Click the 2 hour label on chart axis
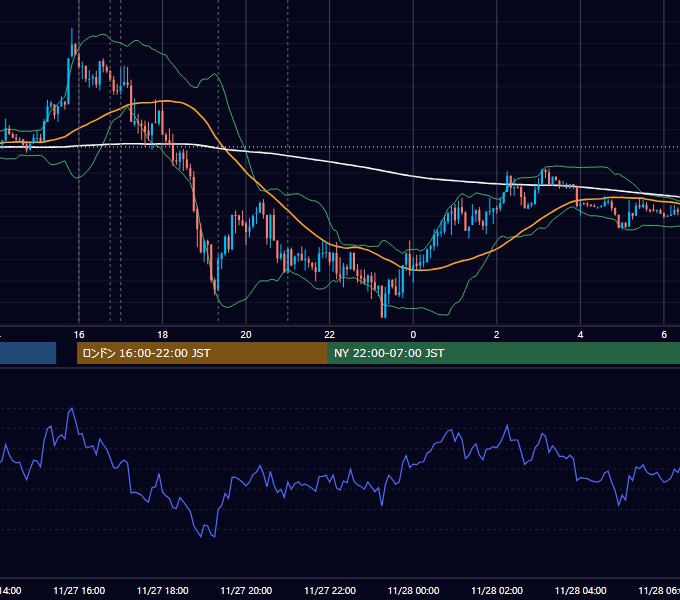The image size is (680, 600). click(497, 335)
